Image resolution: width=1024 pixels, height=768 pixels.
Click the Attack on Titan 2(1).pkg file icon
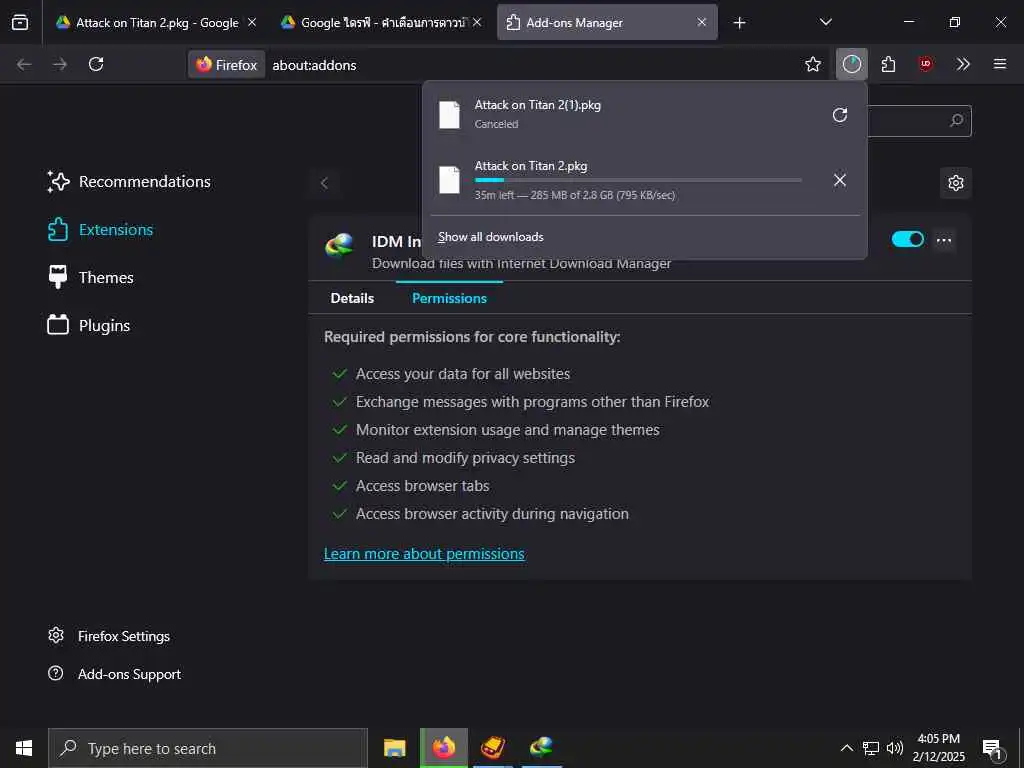point(449,115)
